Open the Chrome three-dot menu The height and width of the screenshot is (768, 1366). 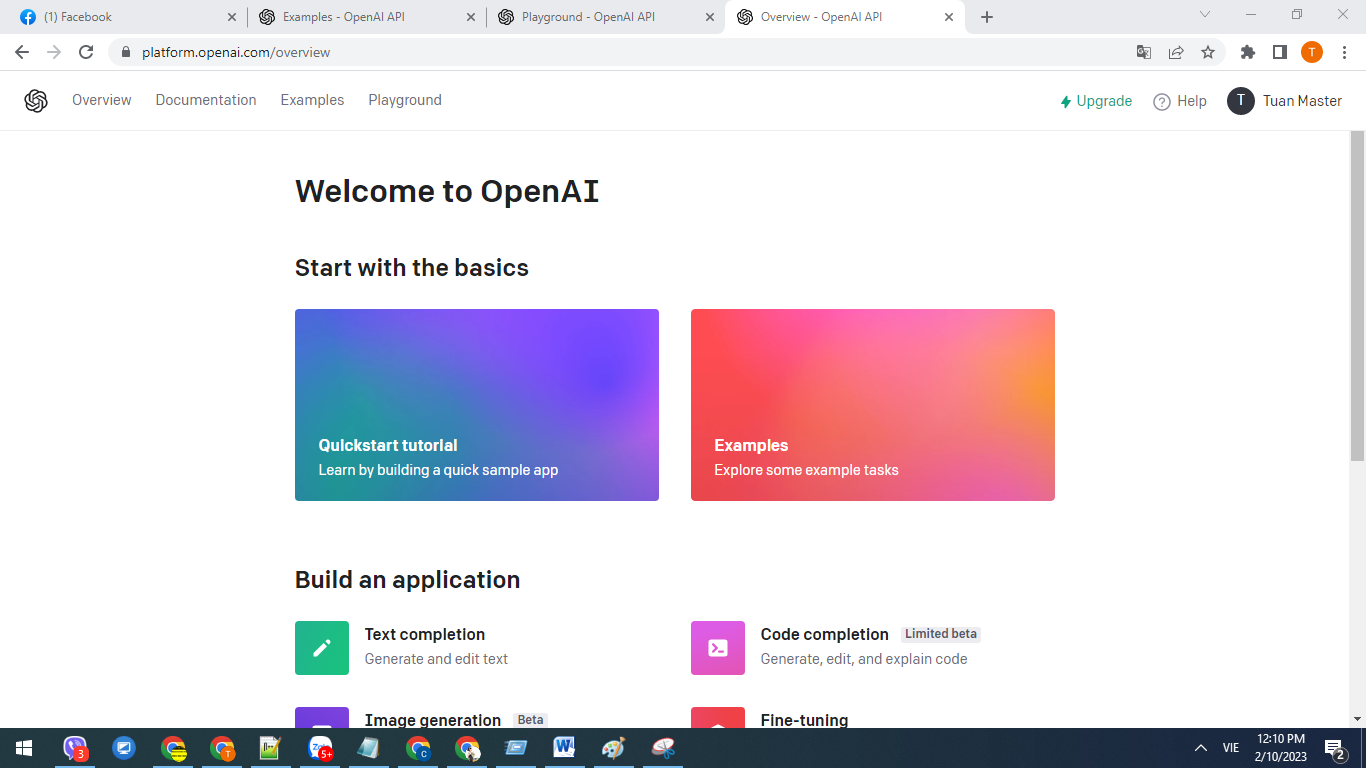[x=1343, y=52]
